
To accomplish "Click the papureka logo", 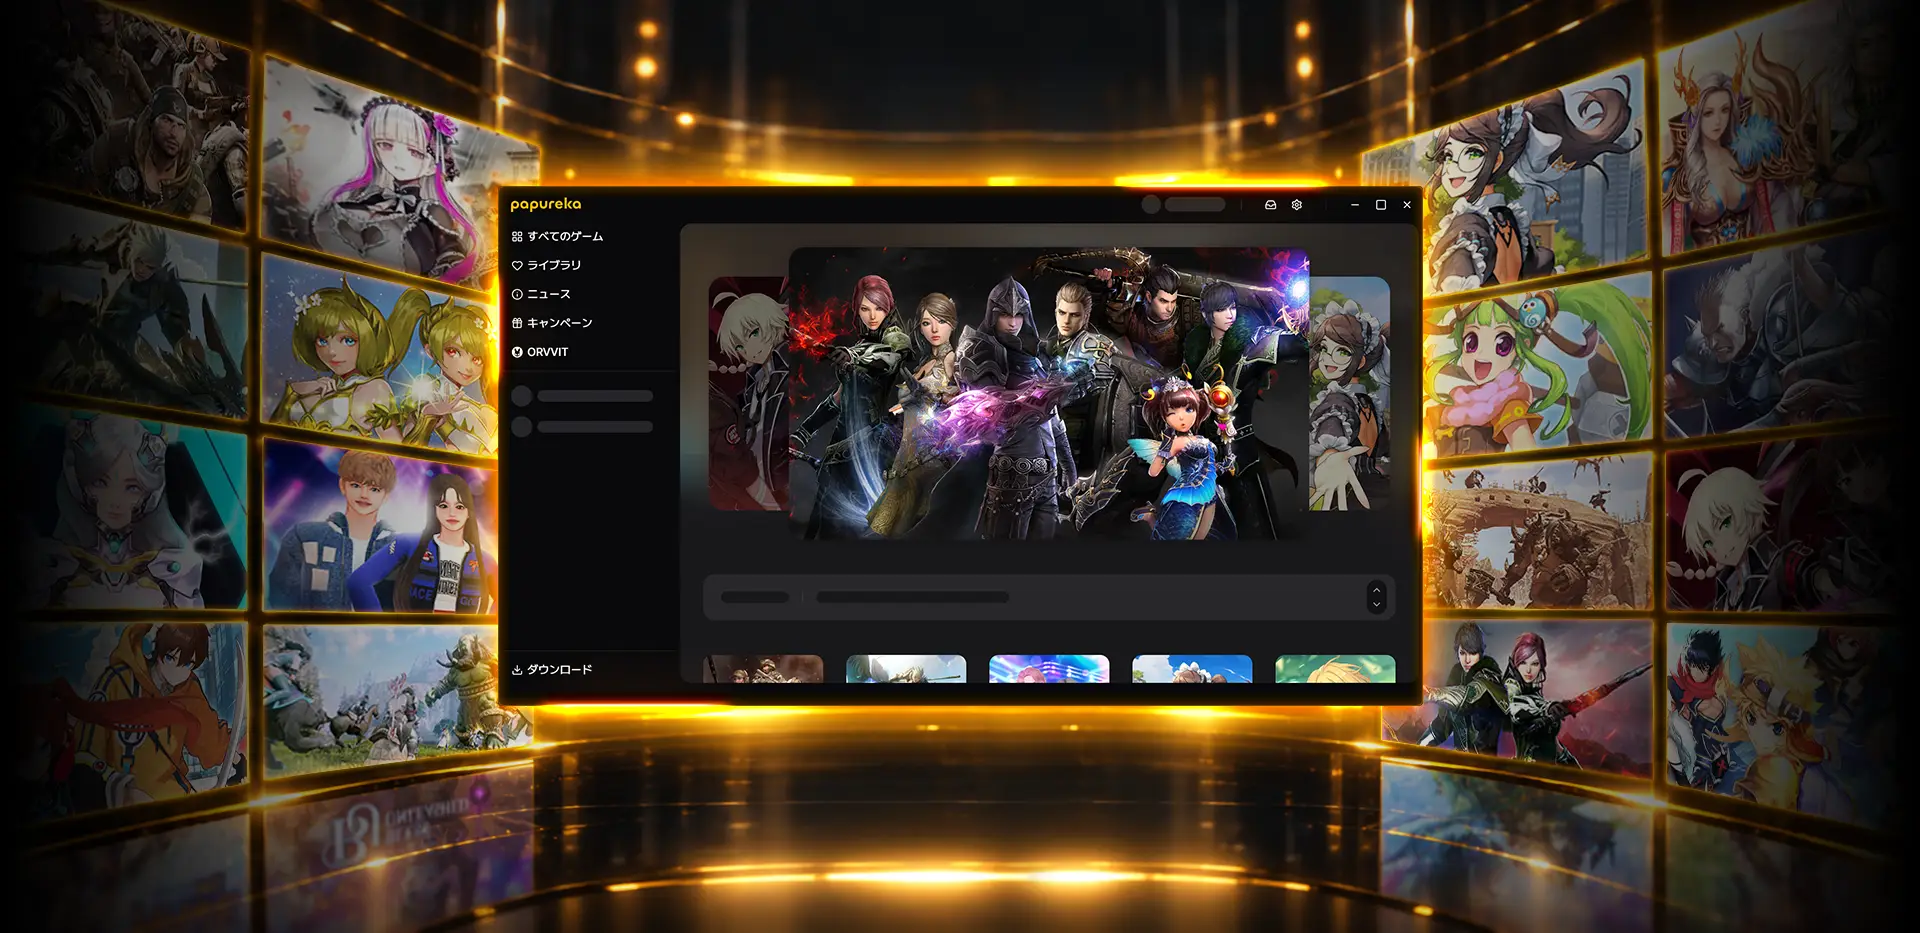I will point(546,204).
